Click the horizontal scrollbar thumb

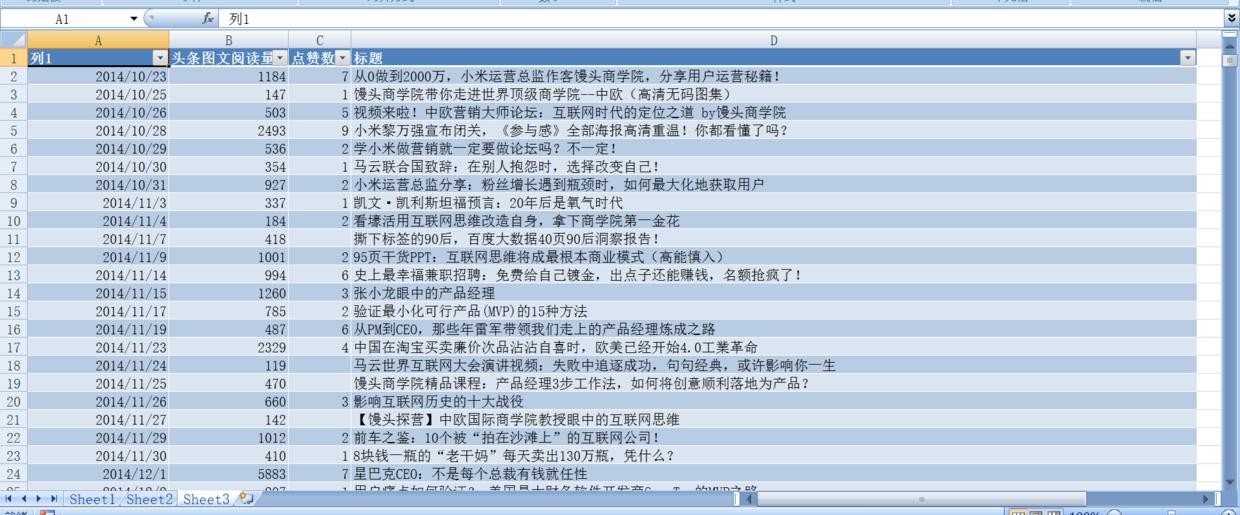[920, 498]
